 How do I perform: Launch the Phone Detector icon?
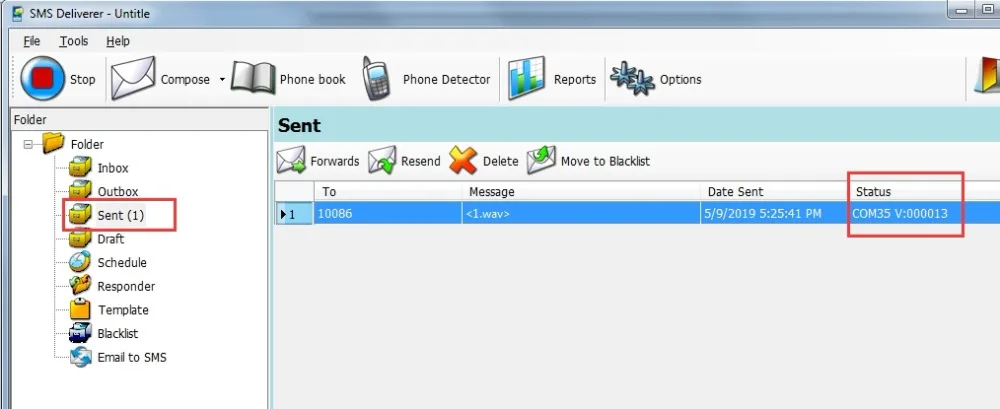point(376,78)
